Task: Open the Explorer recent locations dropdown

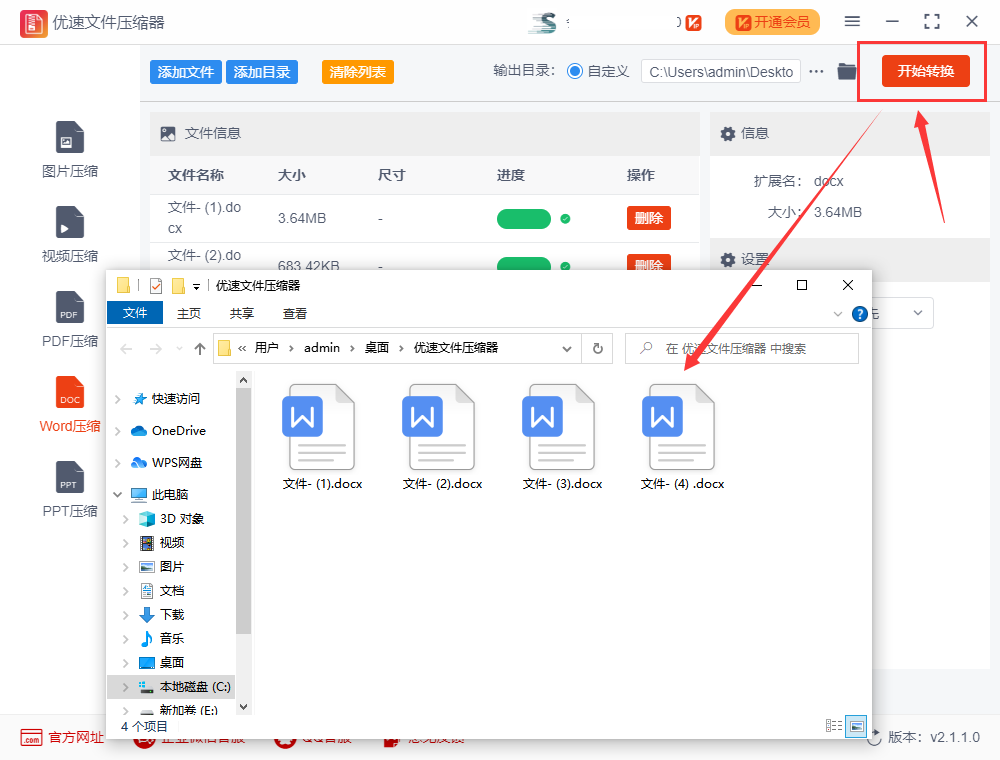Action: (x=179, y=349)
